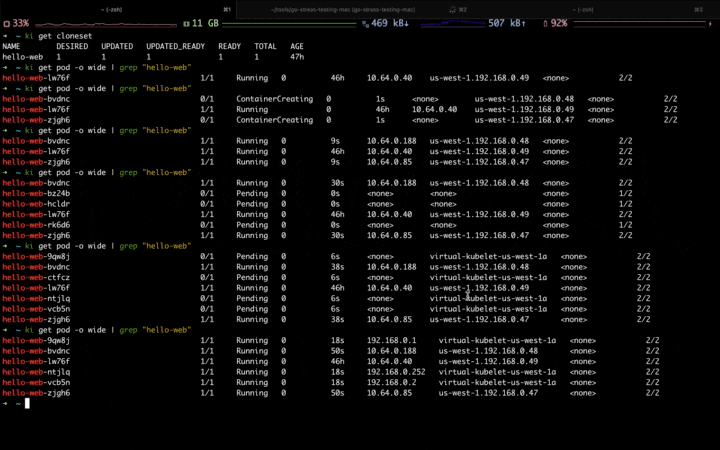Click the "ki get cloneset" command text
Viewport: 720px width, 450px height.
[58, 36]
